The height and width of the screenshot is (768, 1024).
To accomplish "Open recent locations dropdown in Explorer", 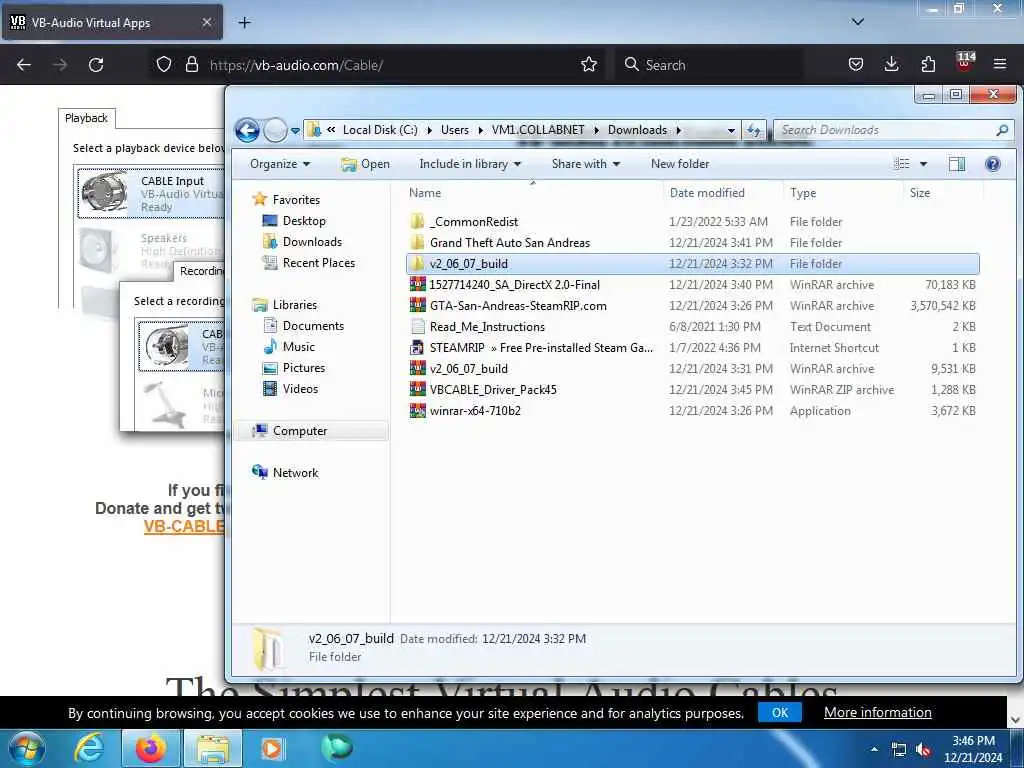I will pos(295,130).
